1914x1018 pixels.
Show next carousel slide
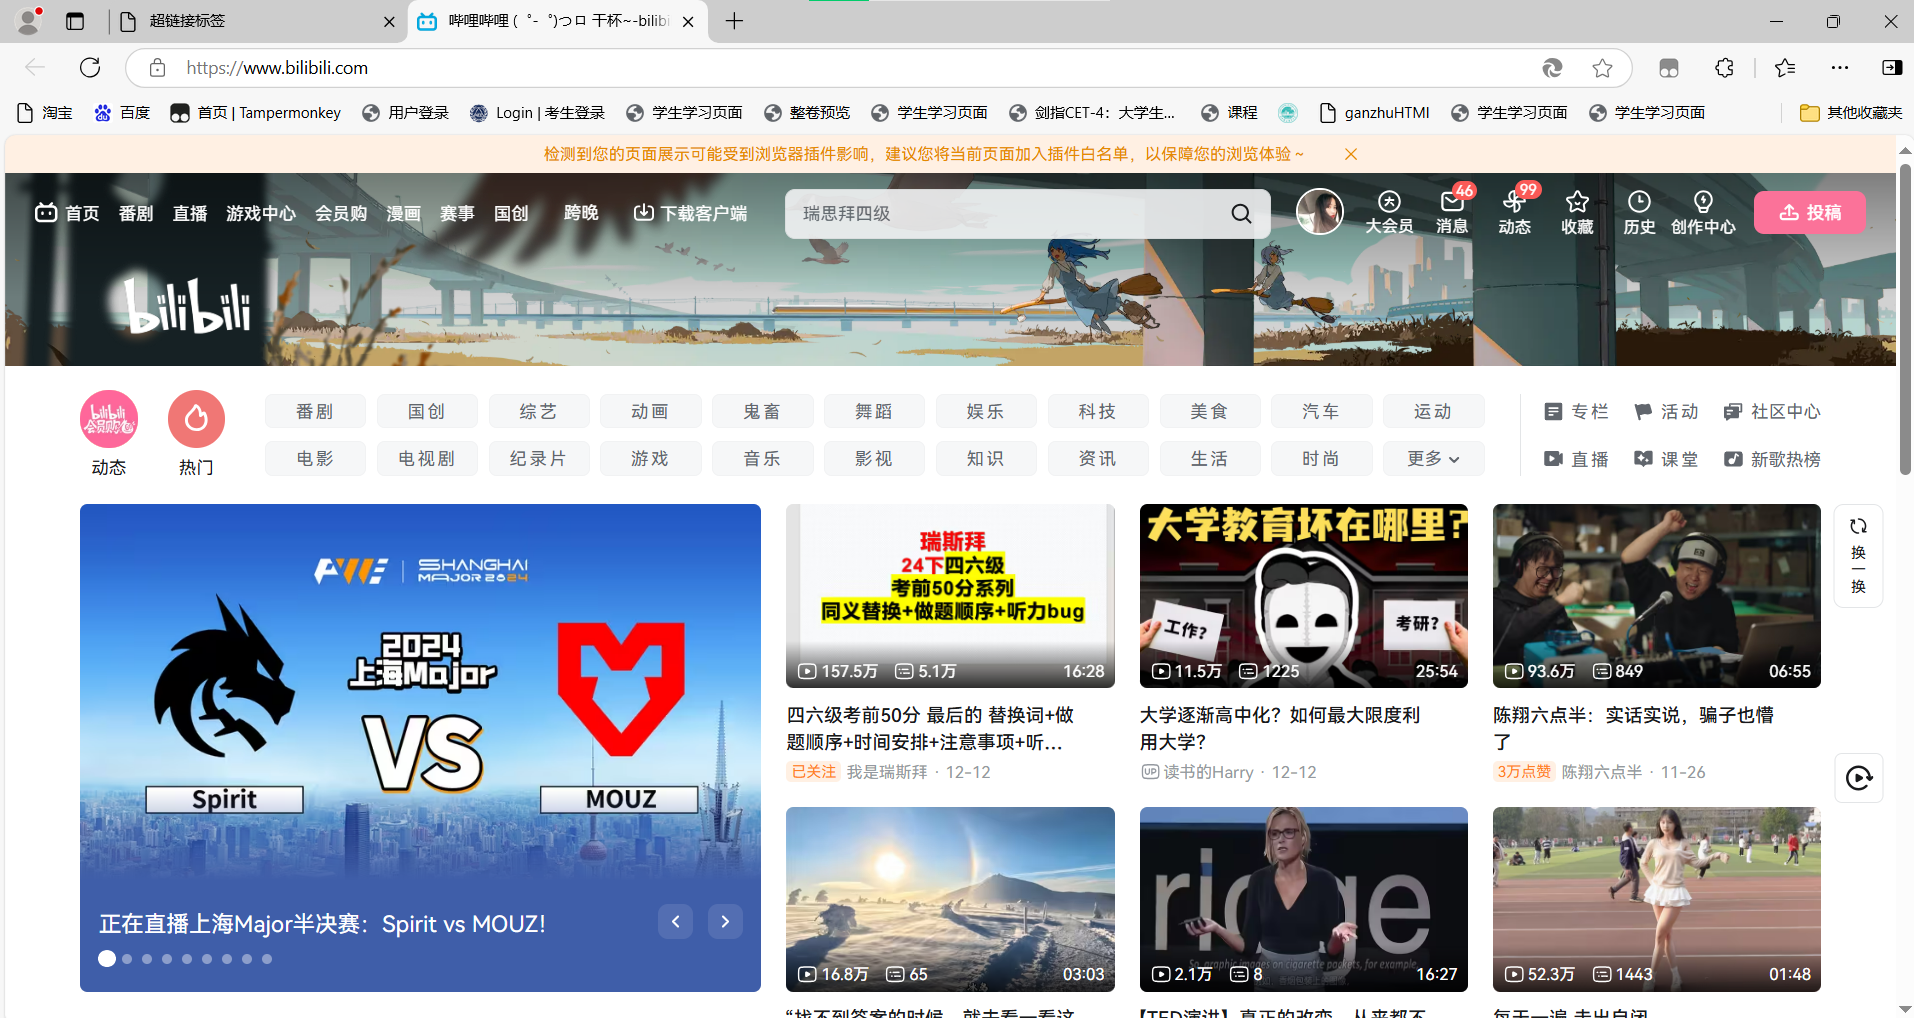725,921
